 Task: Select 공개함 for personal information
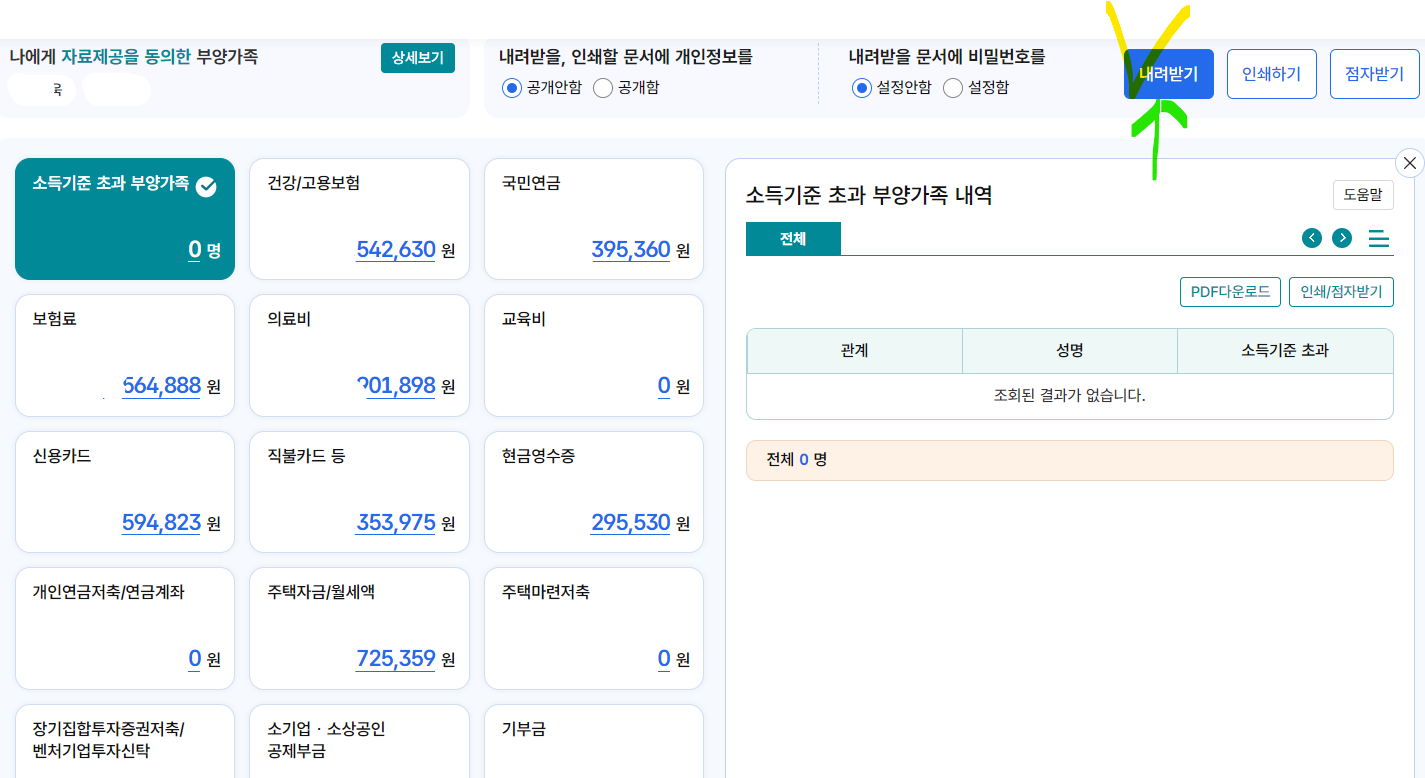tap(603, 88)
